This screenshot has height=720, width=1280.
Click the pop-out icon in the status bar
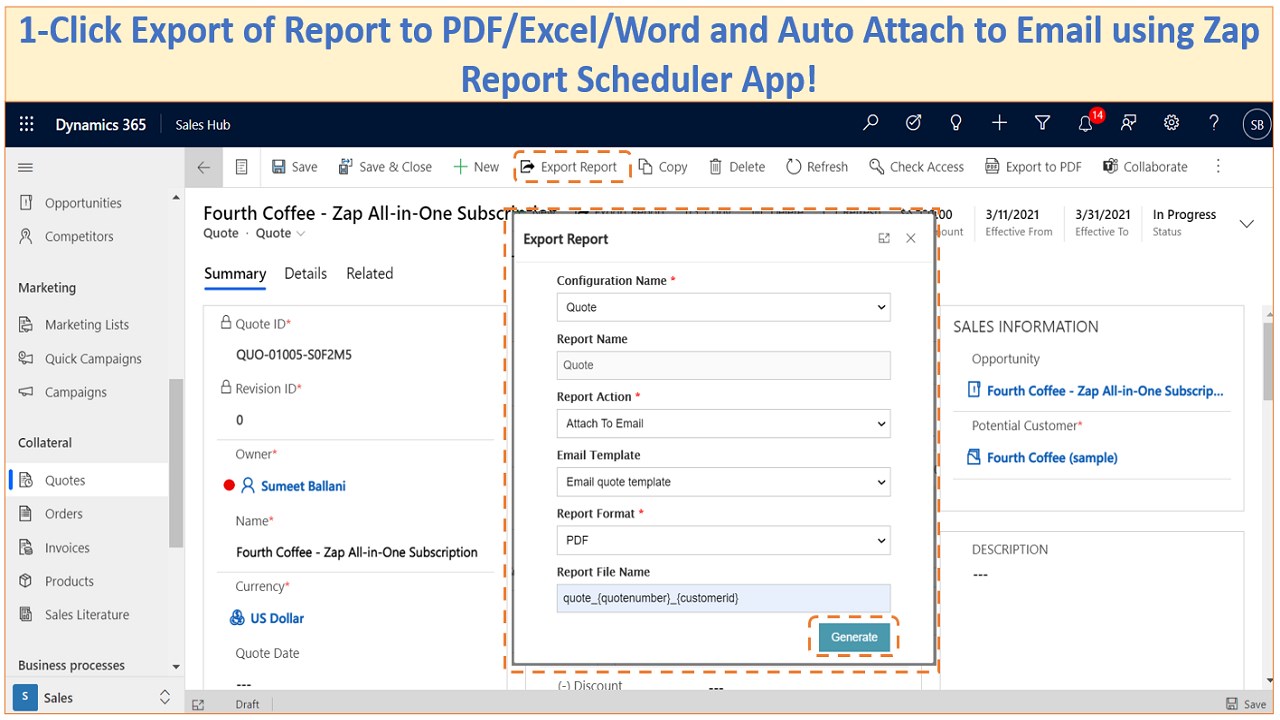[x=198, y=704]
